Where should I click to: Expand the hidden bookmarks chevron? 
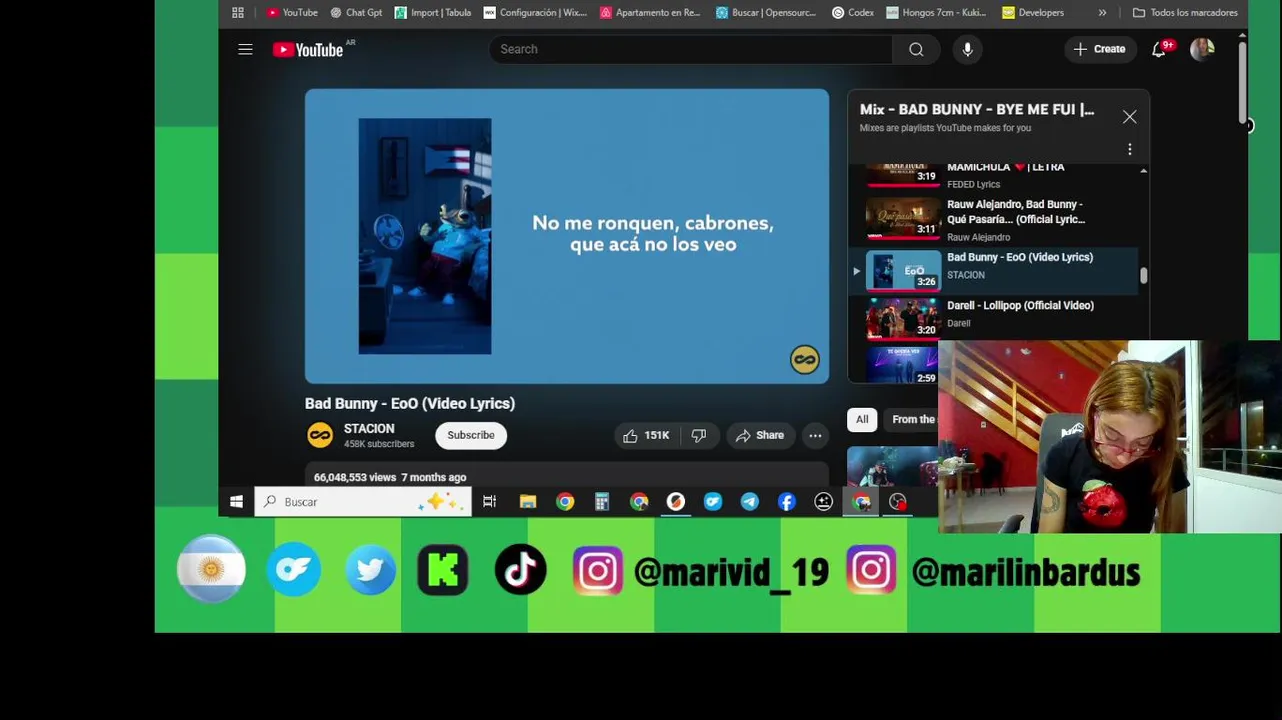pos(1102,13)
